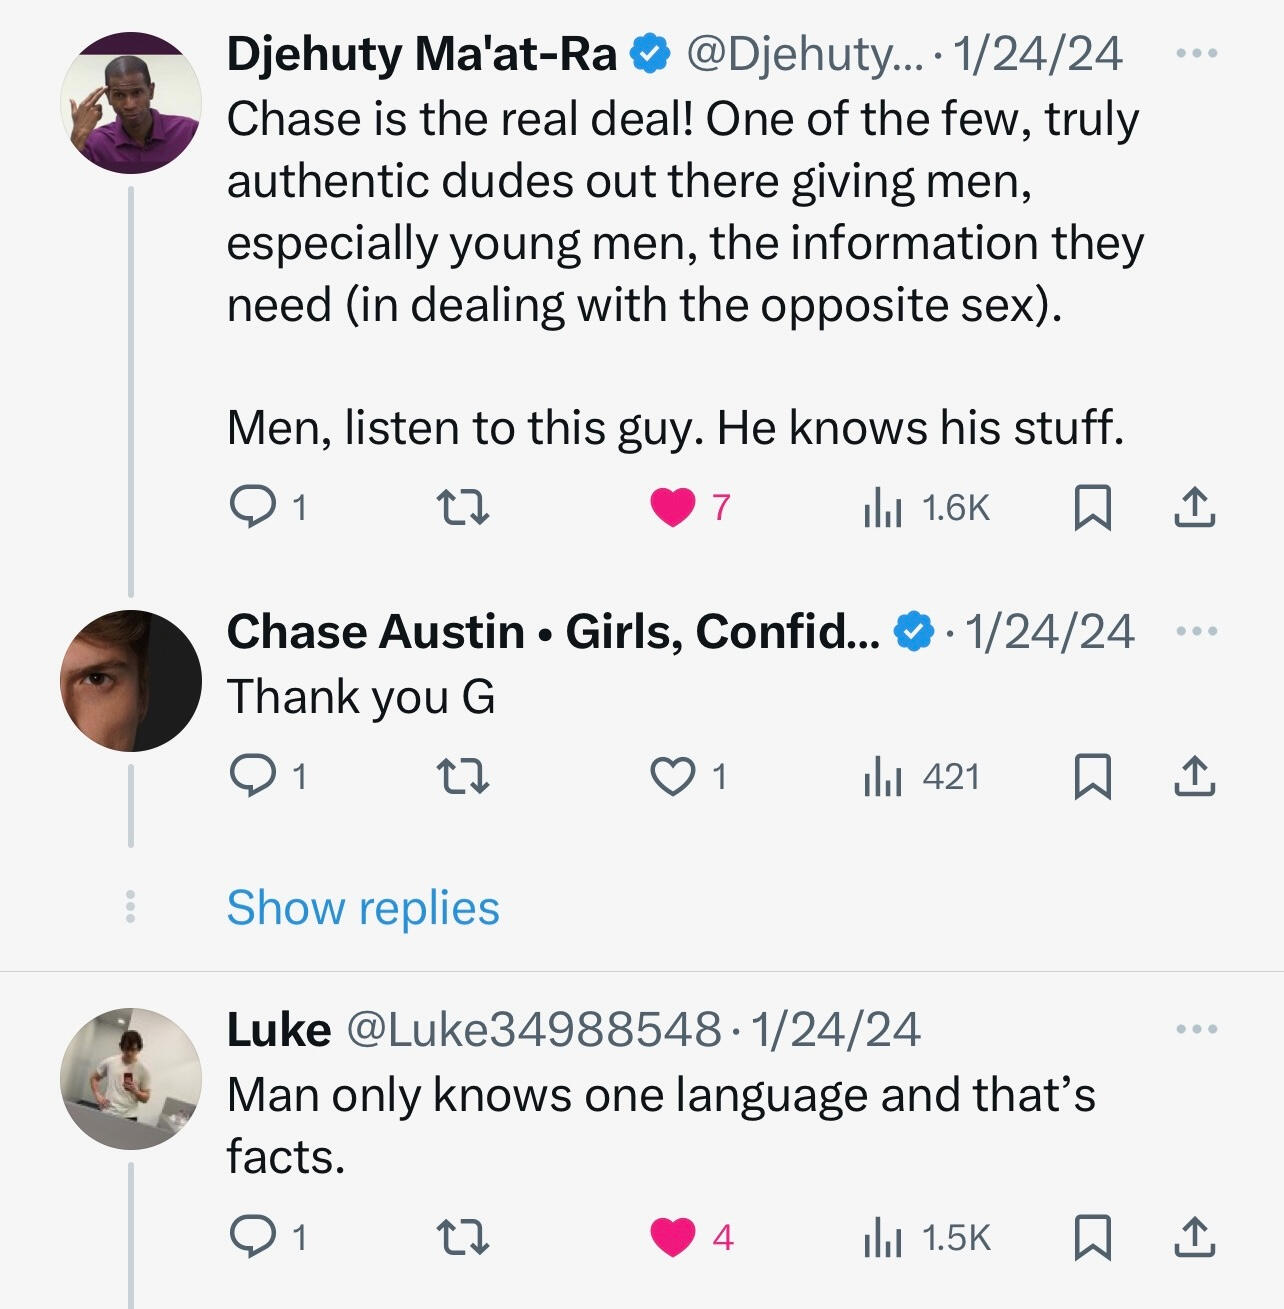Bookmark Djehuty Ma'at-Ra's tweet

pos(1092,507)
